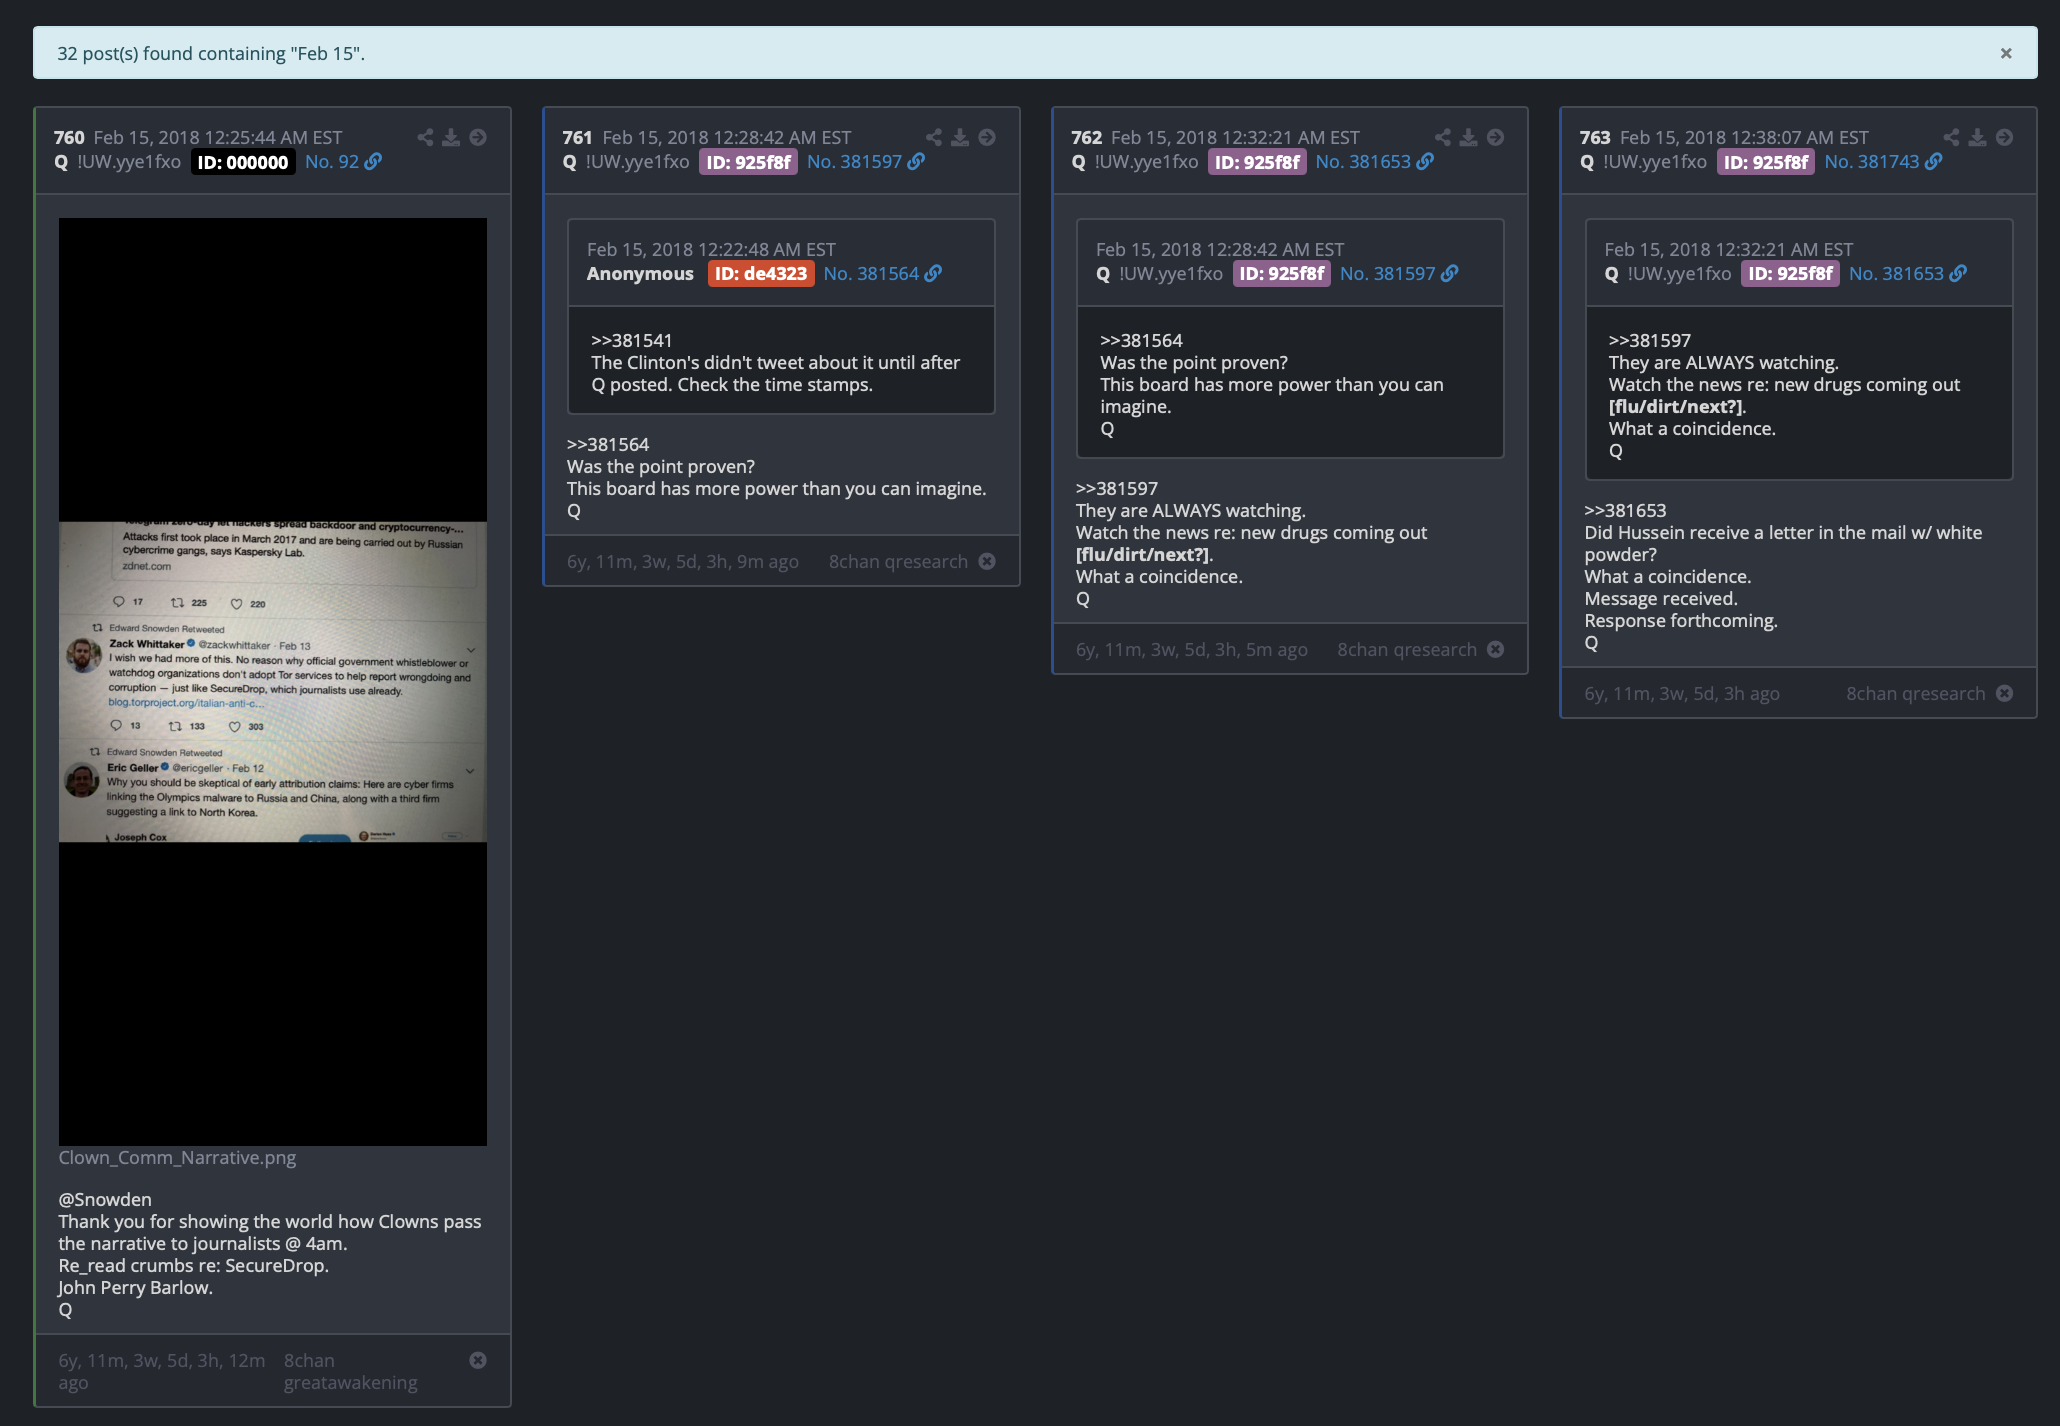Open post 762 with arrow icon
The width and height of the screenshot is (2060, 1426).
tap(1495, 137)
